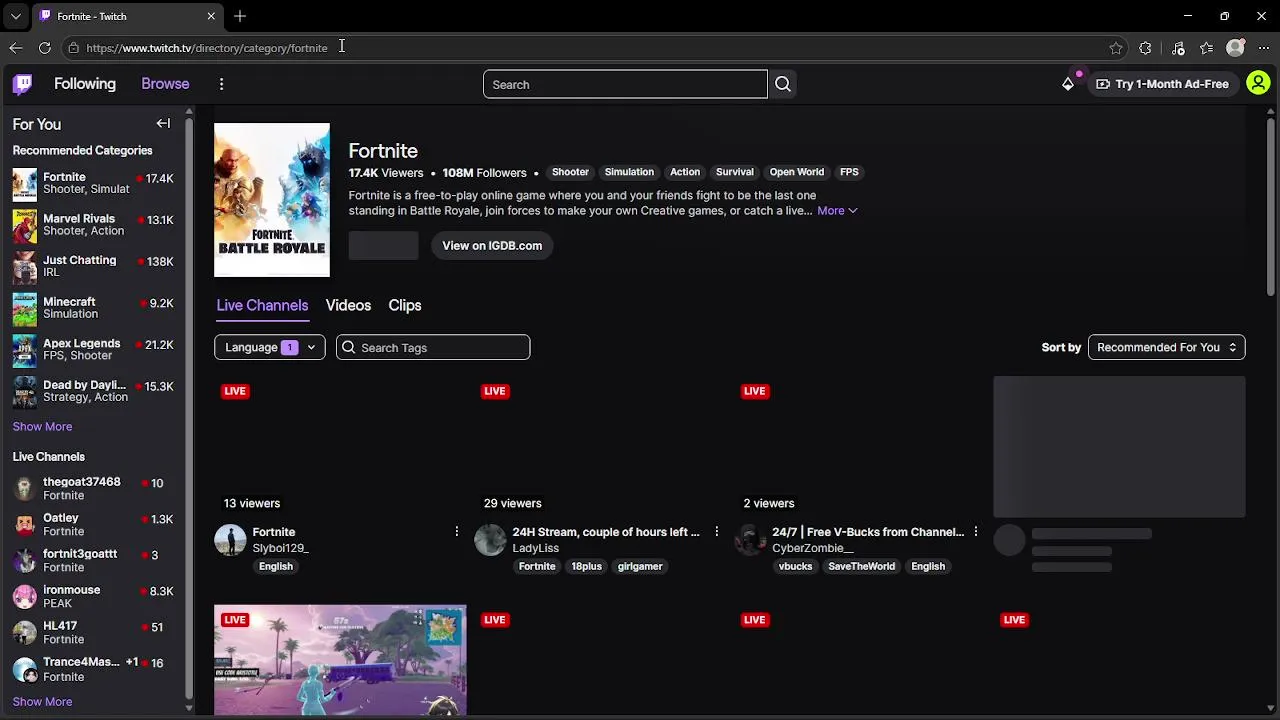Click the vbucks tag on CyberZombie__ stream
The width and height of the screenshot is (1280, 720).
pyautogui.click(x=795, y=567)
